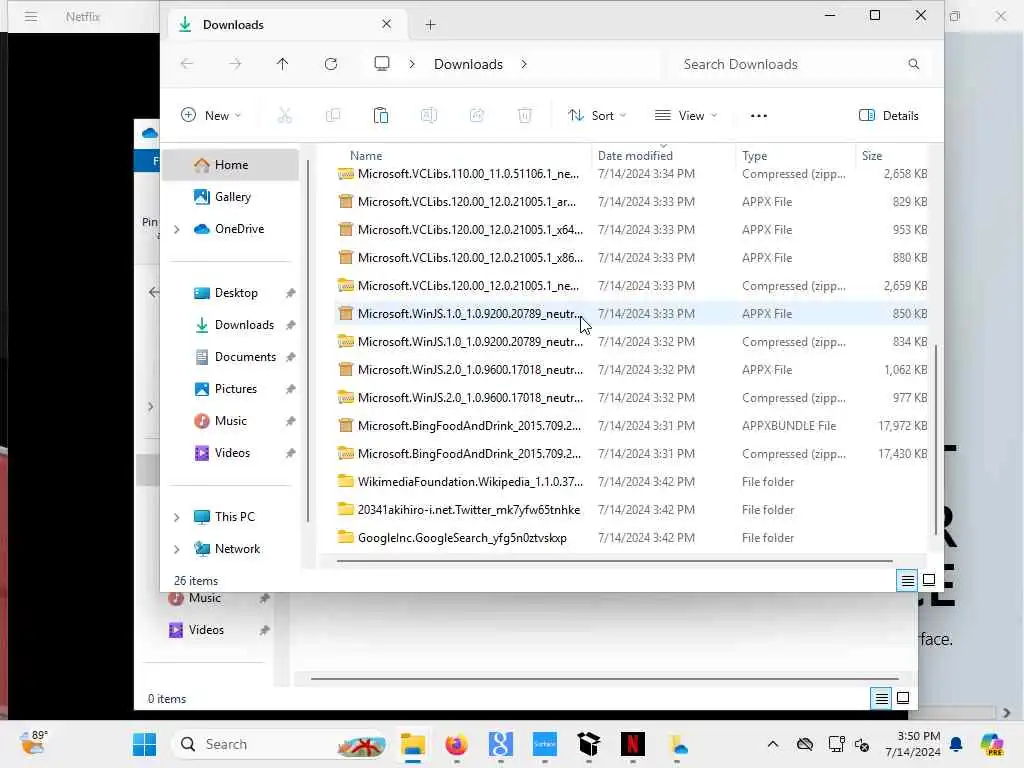This screenshot has width=1024, height=768.
Task: Open Videos in the background Explorer window
Action: 206,630
